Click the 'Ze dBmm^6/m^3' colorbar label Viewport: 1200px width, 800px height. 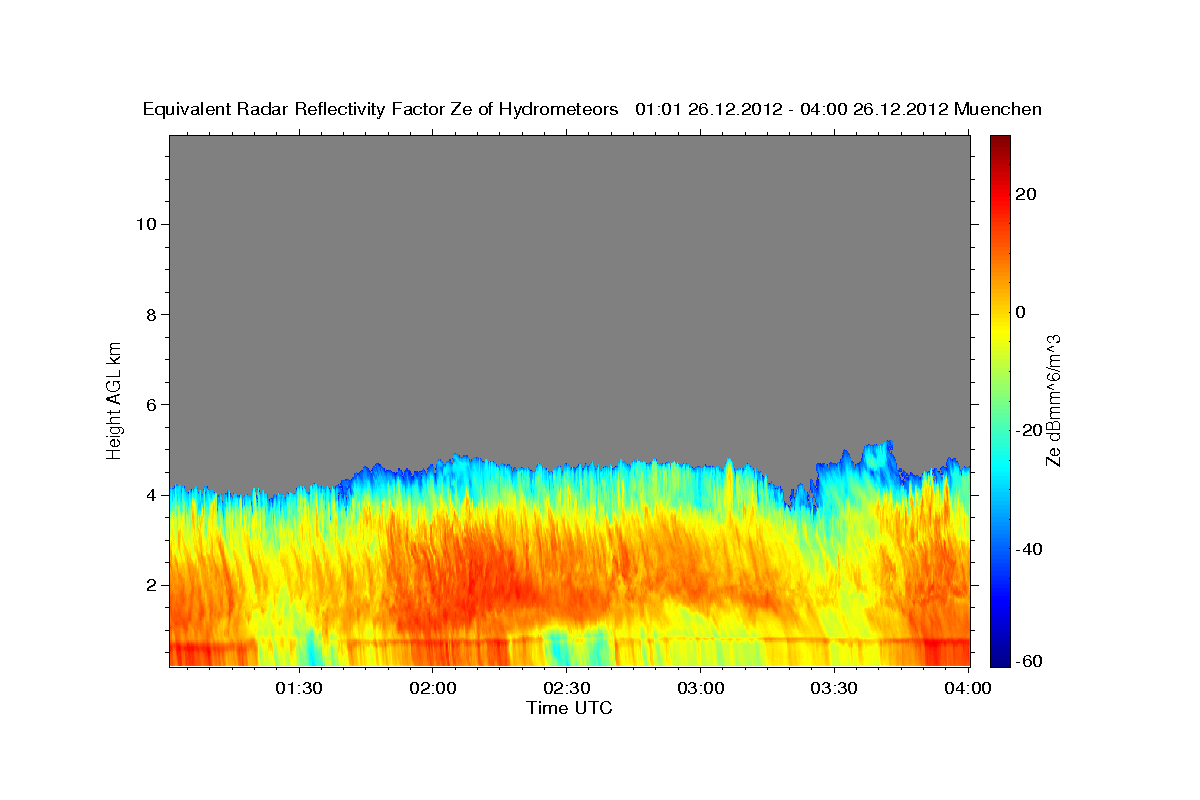(1053, 399)
